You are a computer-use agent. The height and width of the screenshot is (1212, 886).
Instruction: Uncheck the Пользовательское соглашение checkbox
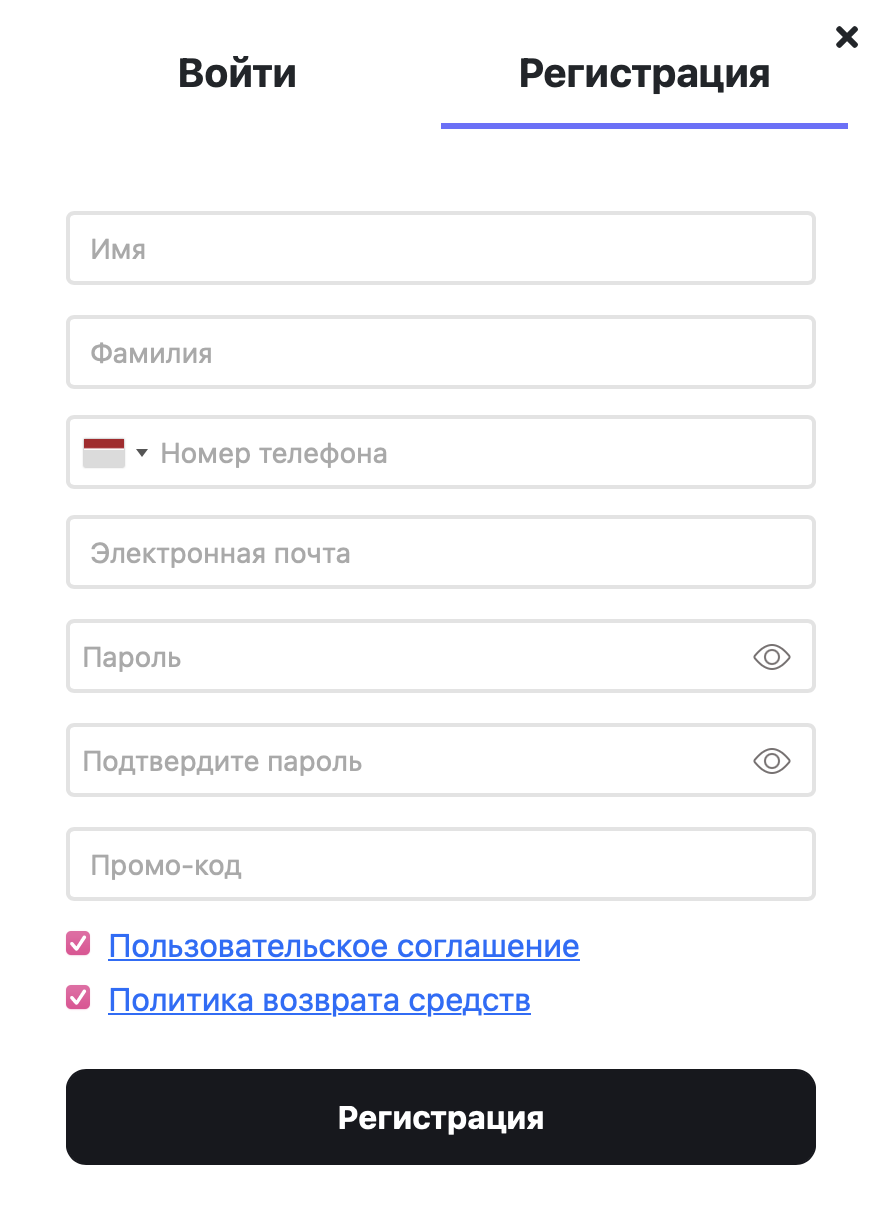(78, 943)
